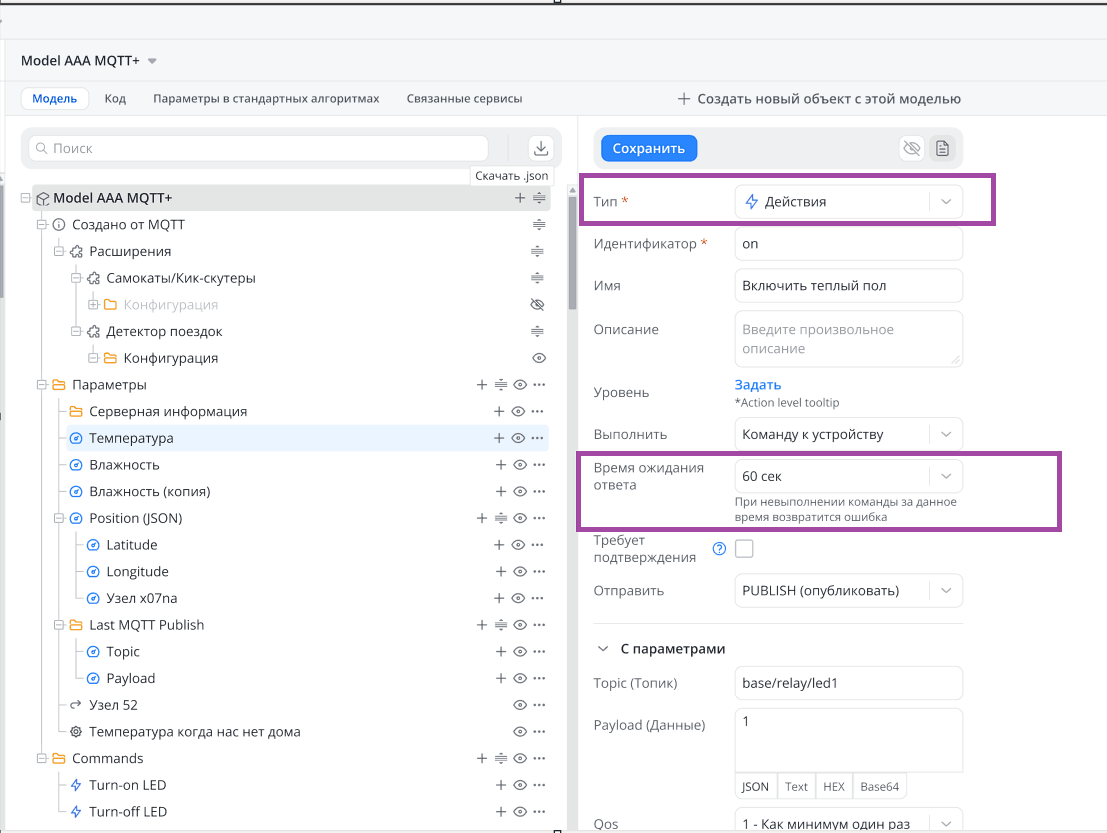The image size is (1107, 833).
Task: Click the Задать link
Action: 757,385
